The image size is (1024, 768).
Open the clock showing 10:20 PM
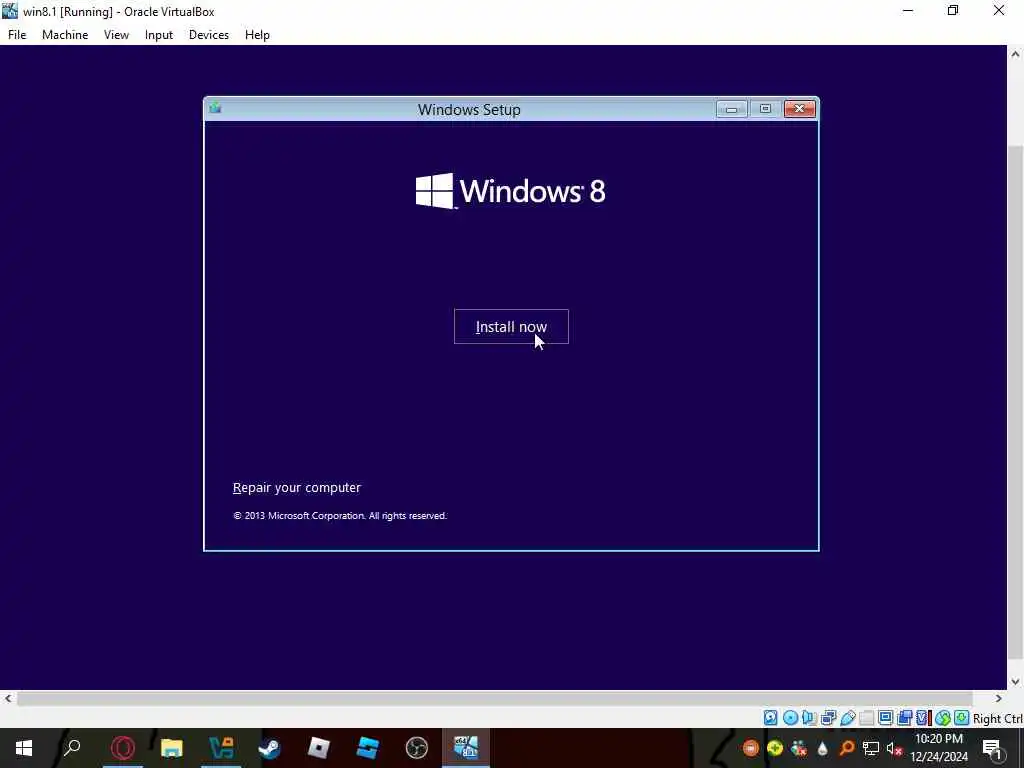pyautogui.click(x=938, y=748)
